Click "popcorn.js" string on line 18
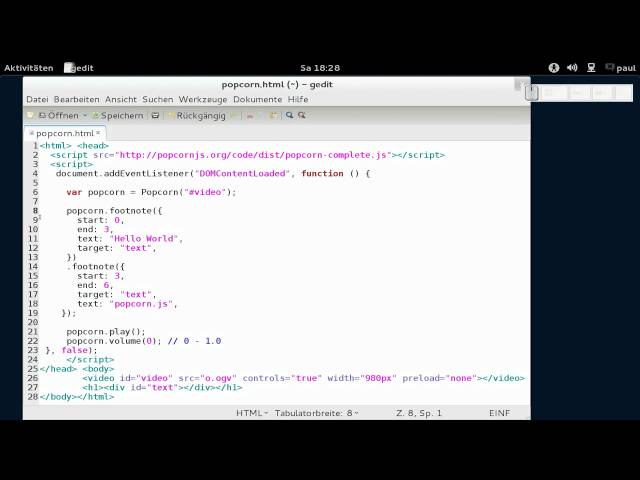The height and width of the screenshot is (480, 640). click(141, 304)
